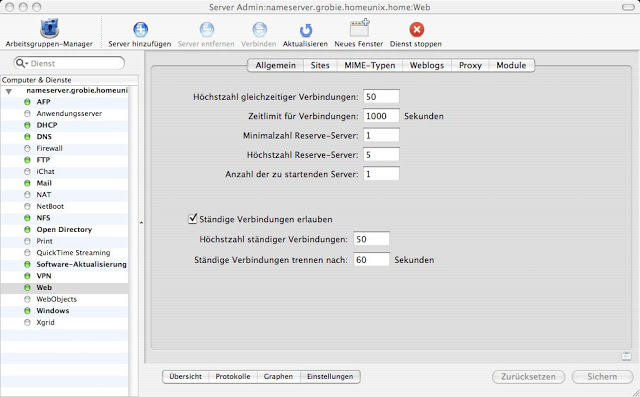Click the Minimalzahl Reserve-Server field
The image size is (640, 397).
381,135
